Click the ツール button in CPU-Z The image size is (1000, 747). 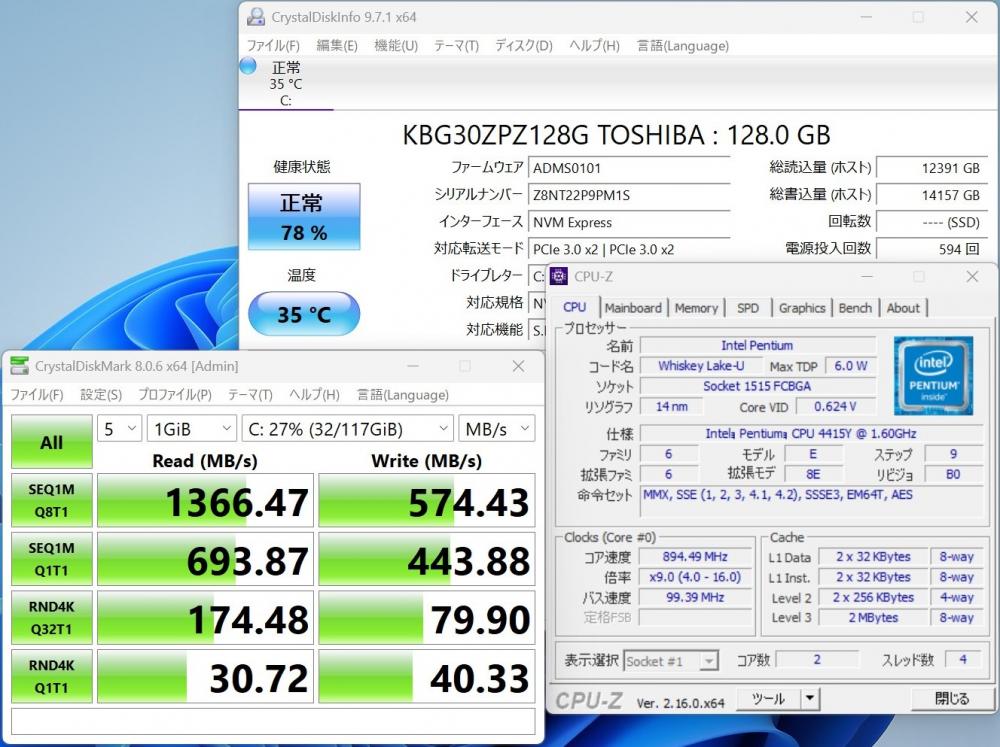pyautogui.click(x=767, y=699)
